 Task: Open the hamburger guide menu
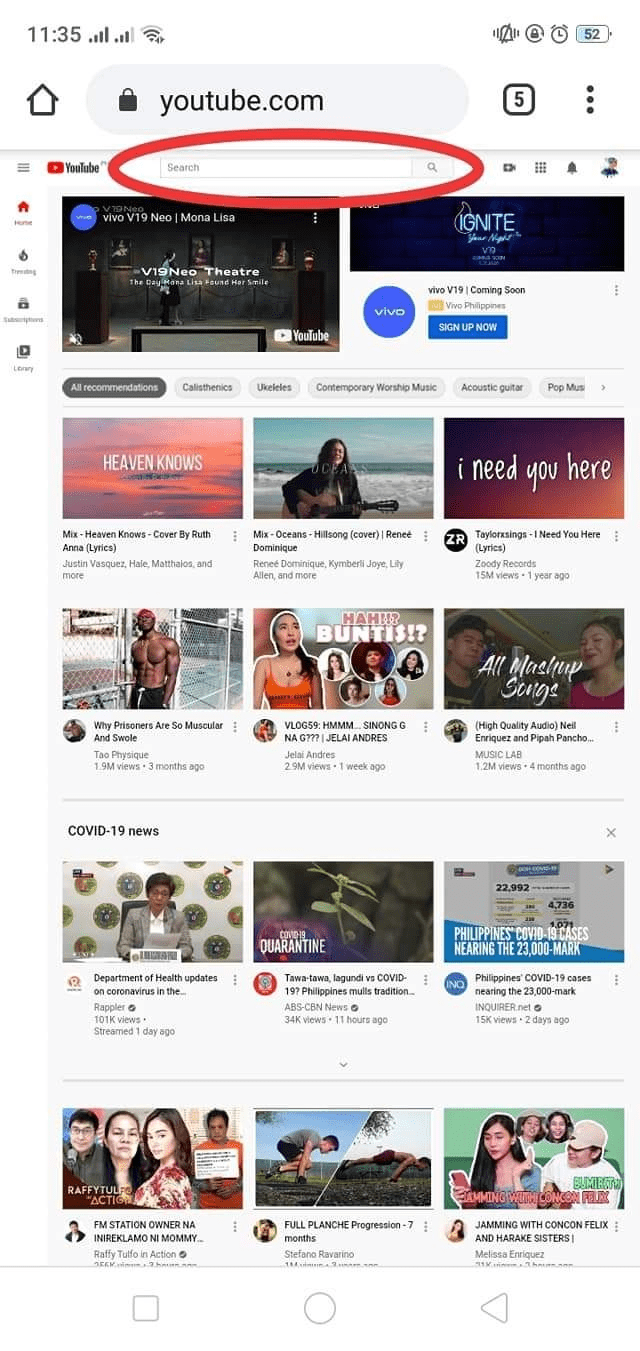click(x=23, y=168)
